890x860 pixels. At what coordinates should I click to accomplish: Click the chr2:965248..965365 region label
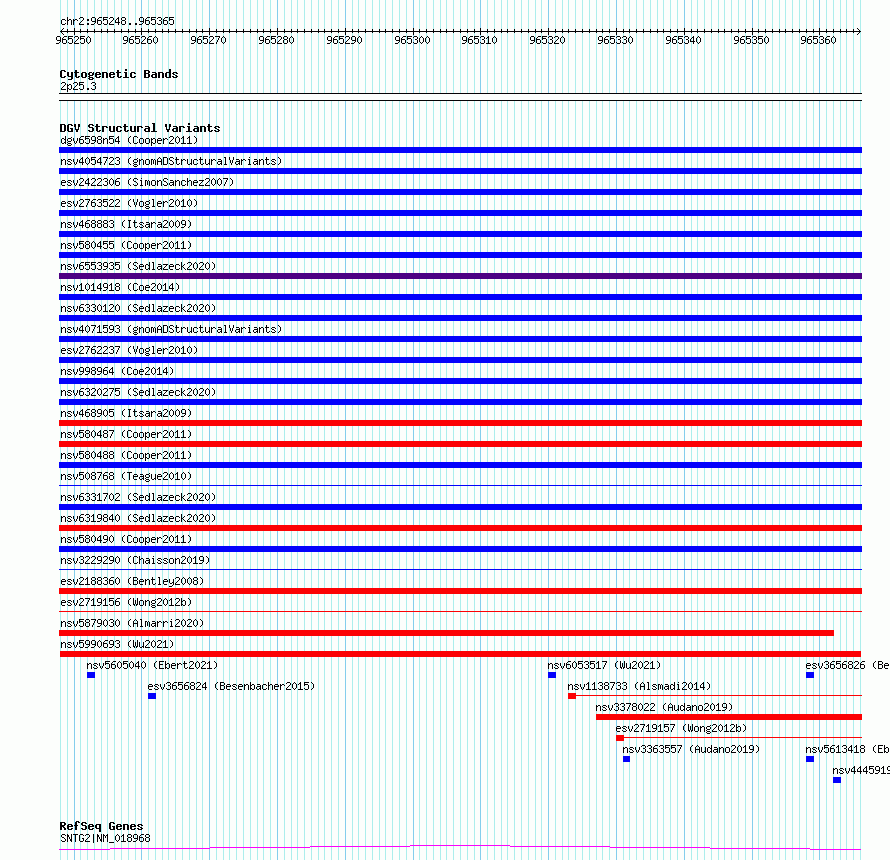click(x=117, y=22)
